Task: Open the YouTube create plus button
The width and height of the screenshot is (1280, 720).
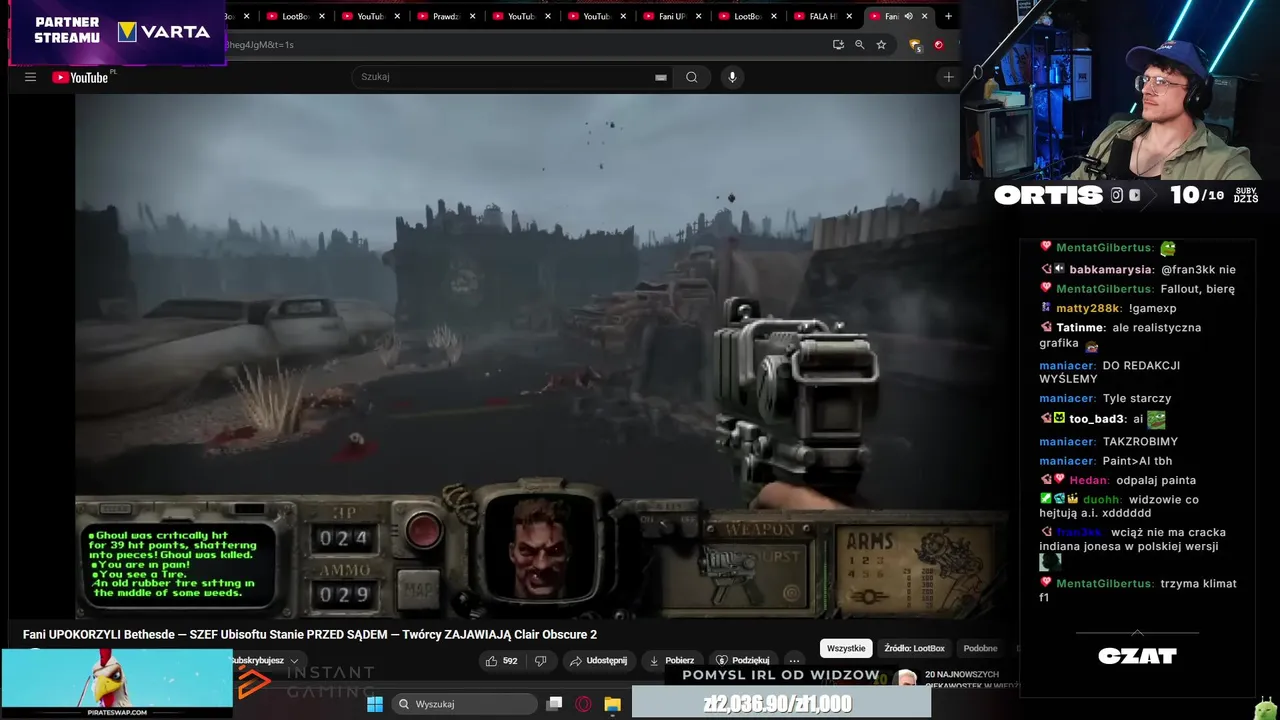Action: [x=948, y=77]
